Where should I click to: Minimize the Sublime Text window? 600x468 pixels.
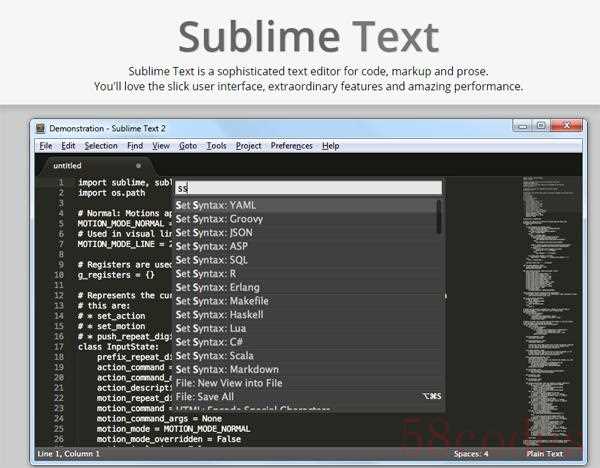(x=523, y=126)
